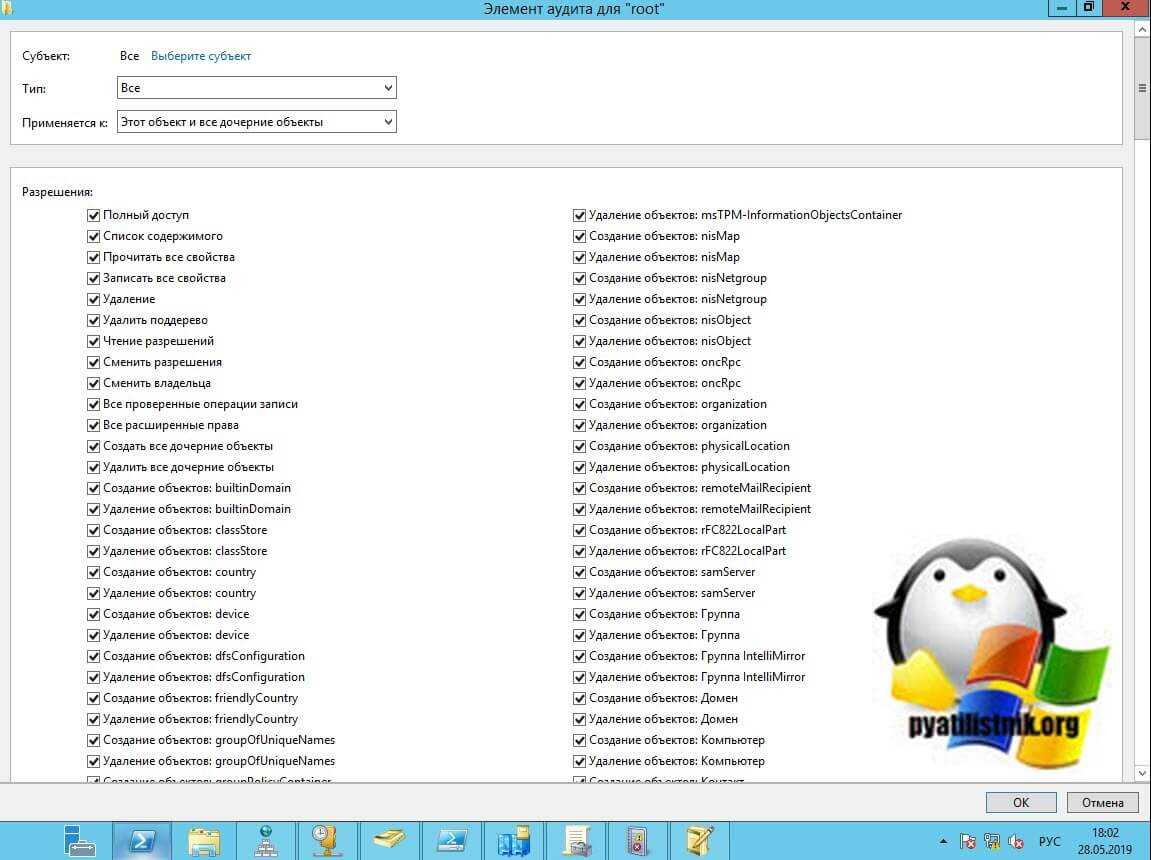Click the yellow book taskbar icon
The width and height of the screenshot is (1151, 860).
pos(389,839)
